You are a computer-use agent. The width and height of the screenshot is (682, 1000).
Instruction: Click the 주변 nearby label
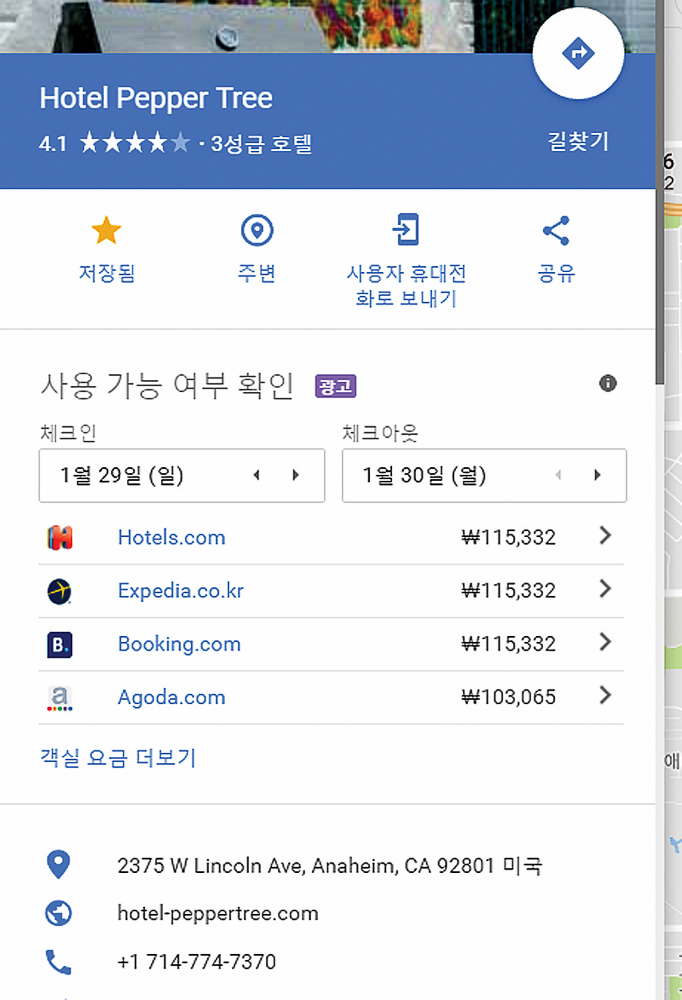pos(256,274)
